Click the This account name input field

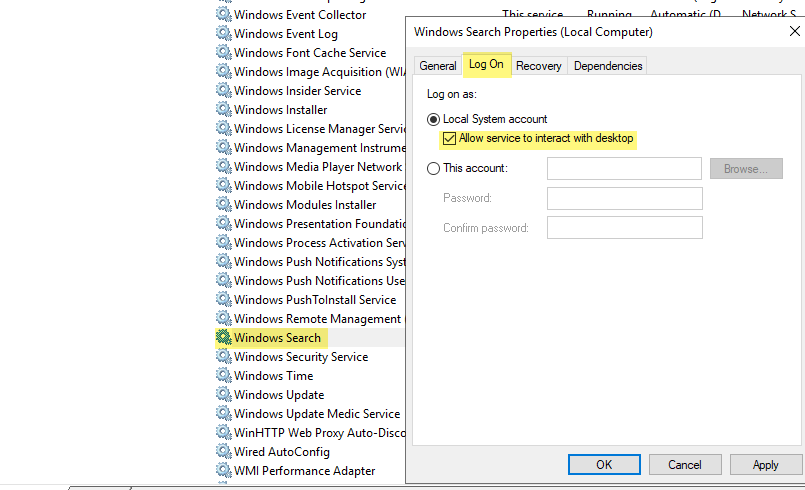(624, 168)
